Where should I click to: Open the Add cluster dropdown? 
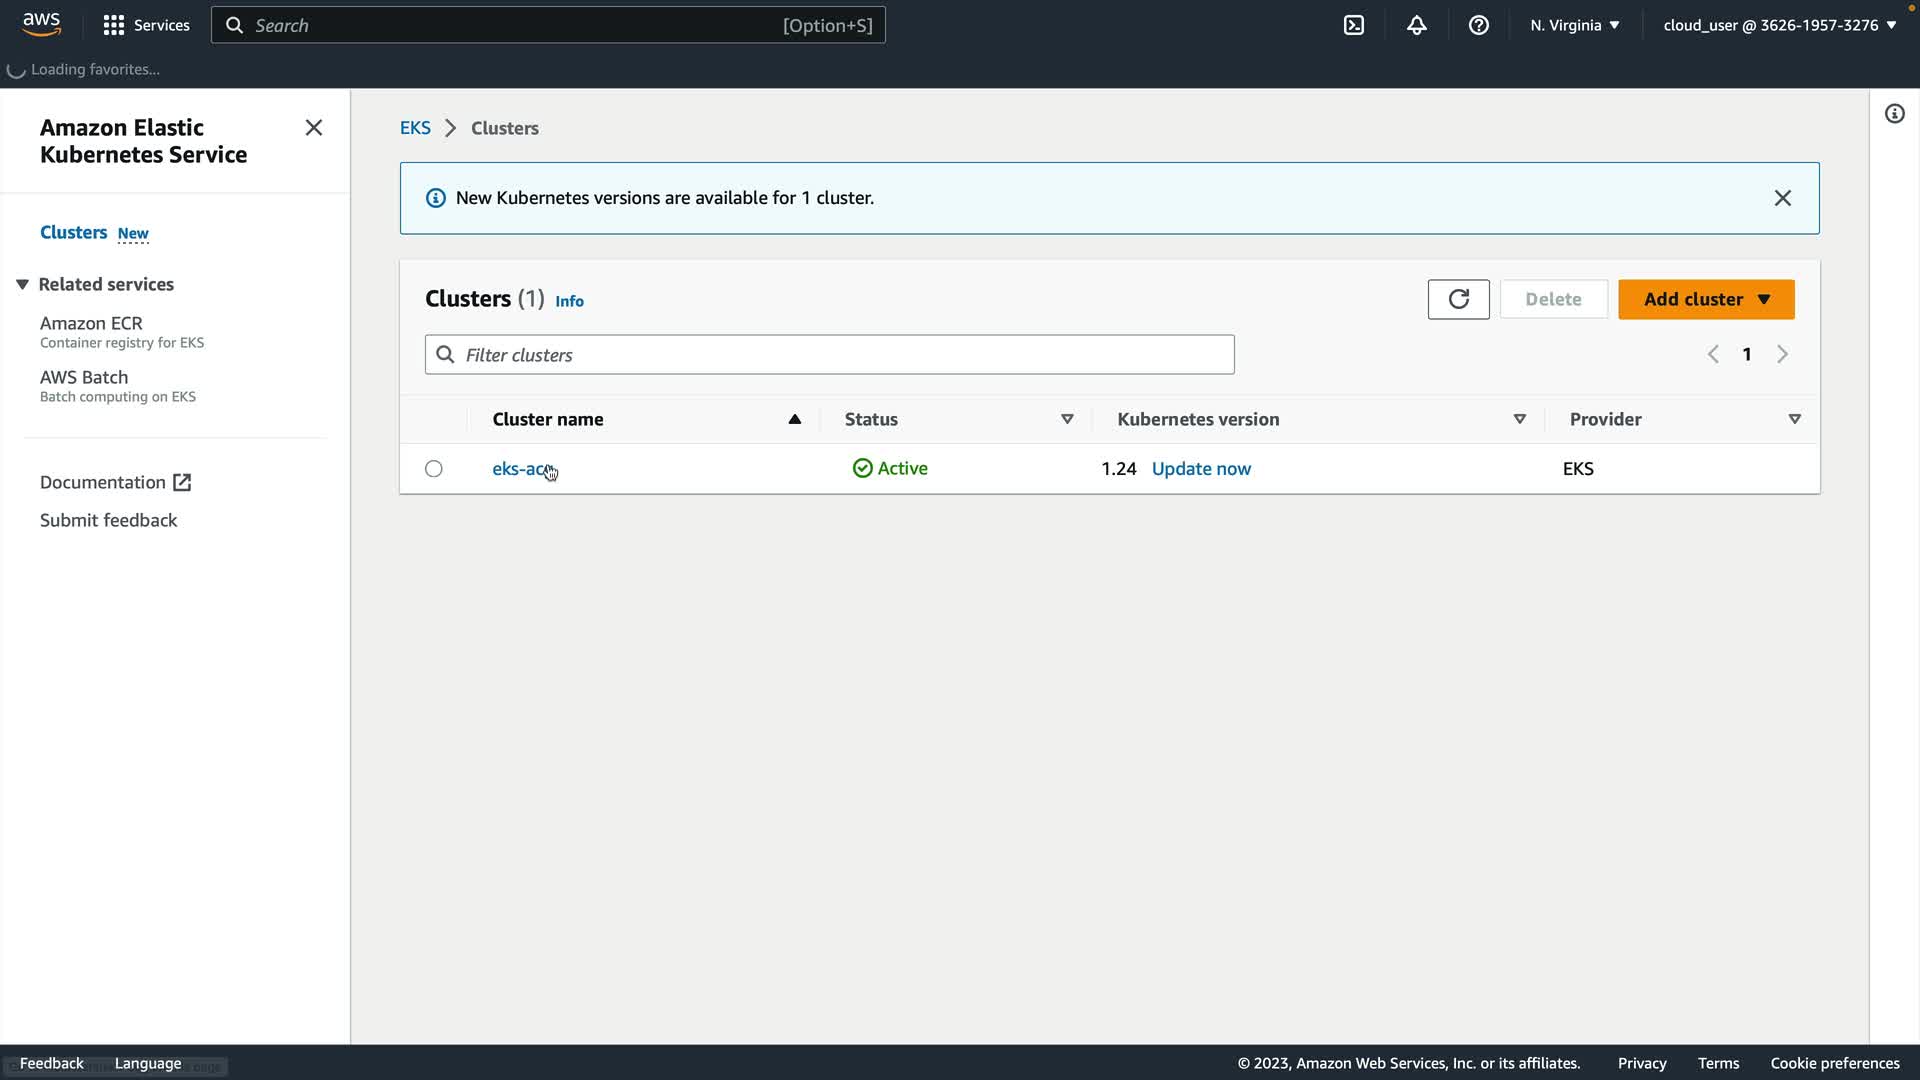point(1706,299)
